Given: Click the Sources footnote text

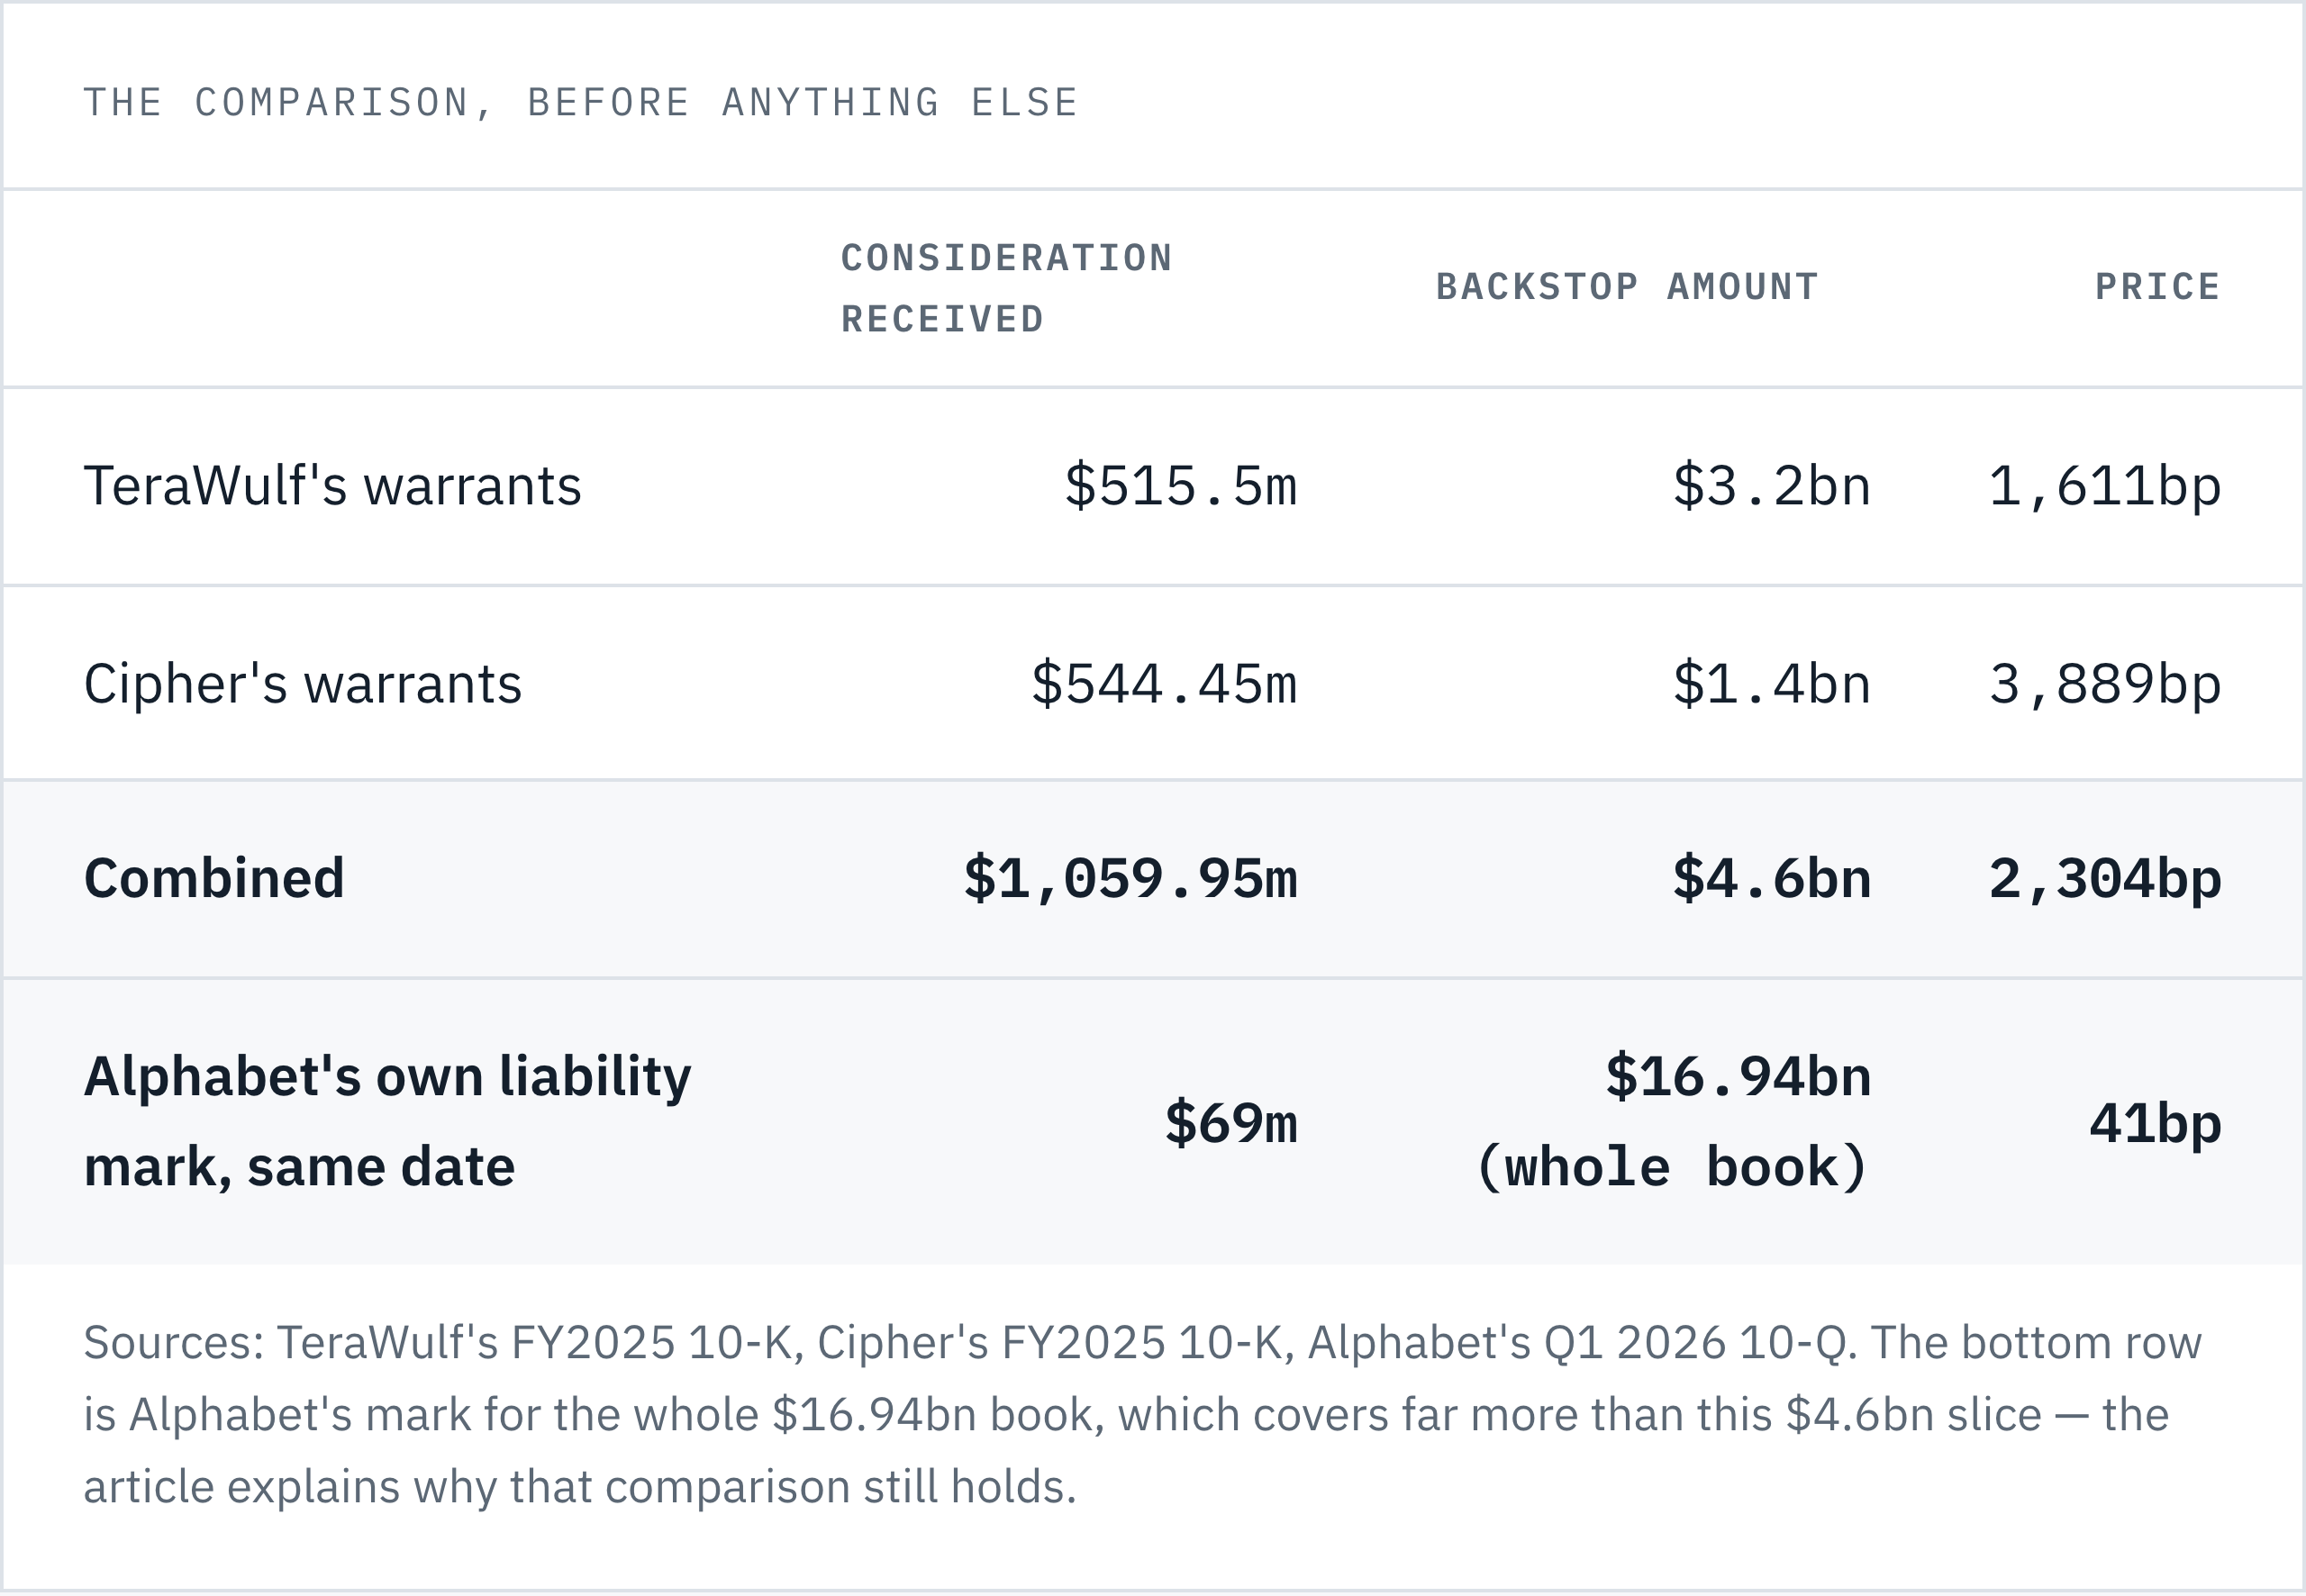Looking at the screenshot, I should point(1142,1414).
